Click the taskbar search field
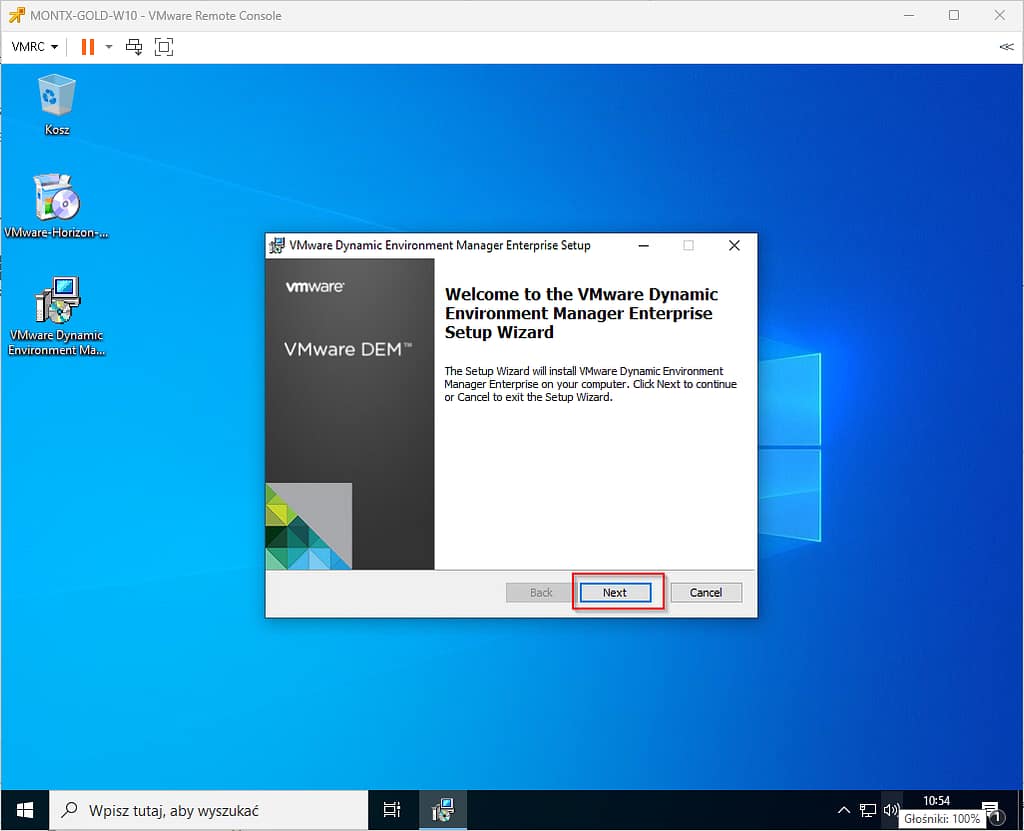Viewport: 1024px width, 831px height. (208, 810)
